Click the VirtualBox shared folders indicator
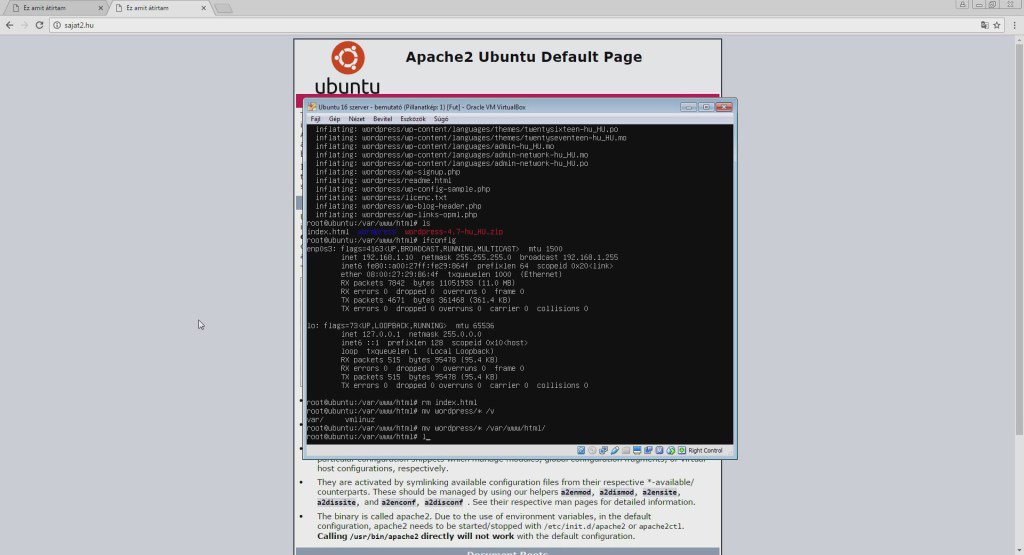The height and width of the screenshot is (555, 1024). pyautogui.click(x=626, y=451)
